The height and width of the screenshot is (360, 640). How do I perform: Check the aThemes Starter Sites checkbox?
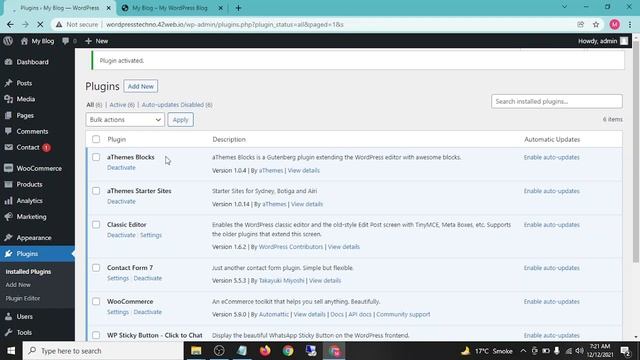[96, 191]
